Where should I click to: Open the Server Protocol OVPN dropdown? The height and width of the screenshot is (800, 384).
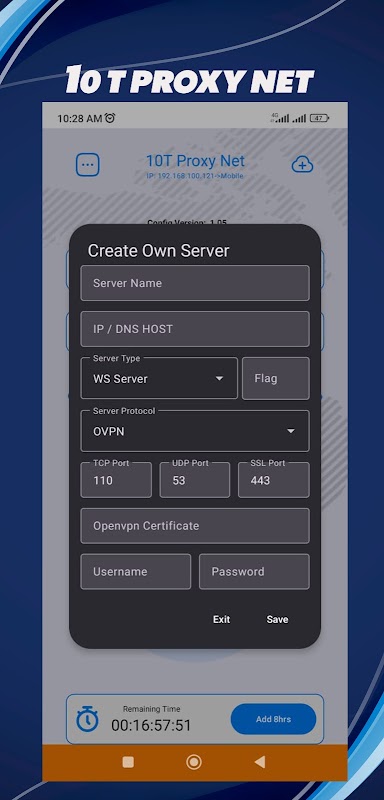195,431
